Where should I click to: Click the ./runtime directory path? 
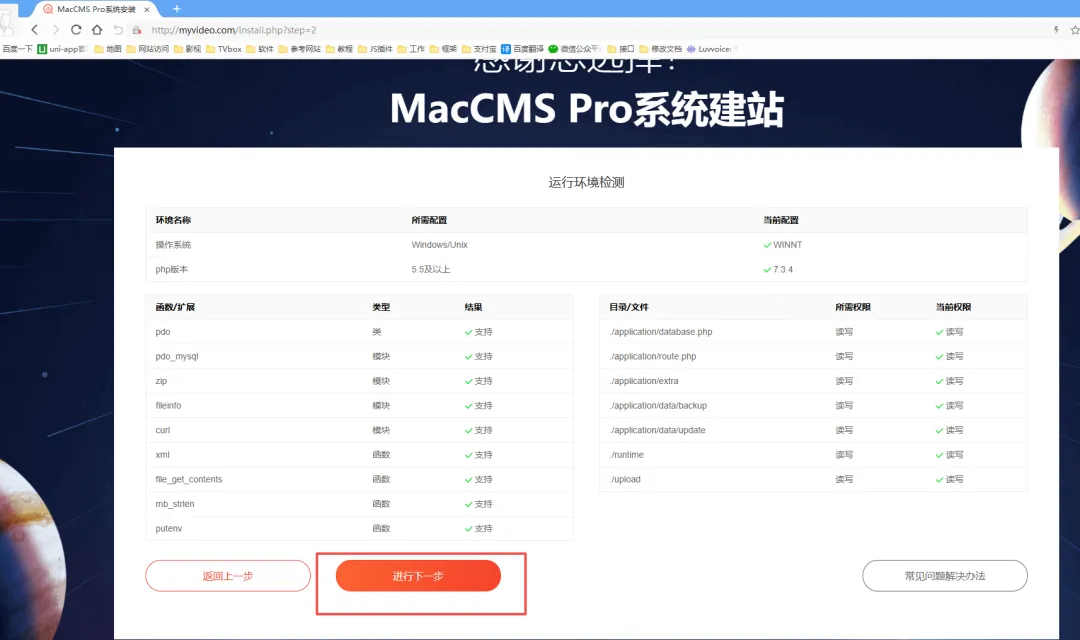click(627, 455)
